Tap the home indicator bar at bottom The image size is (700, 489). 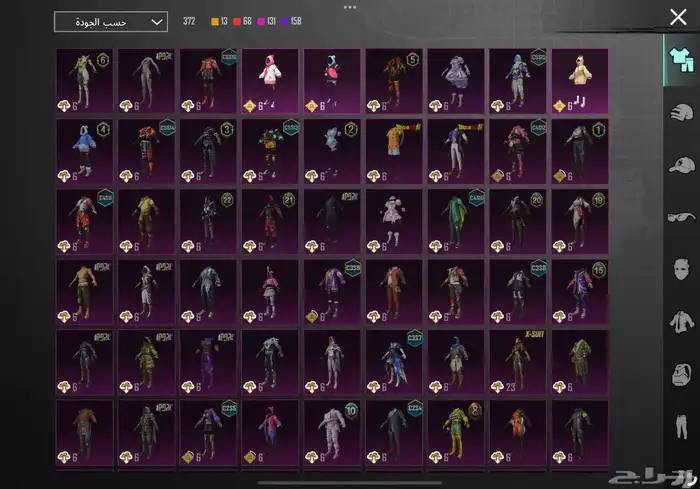[350, 482]
